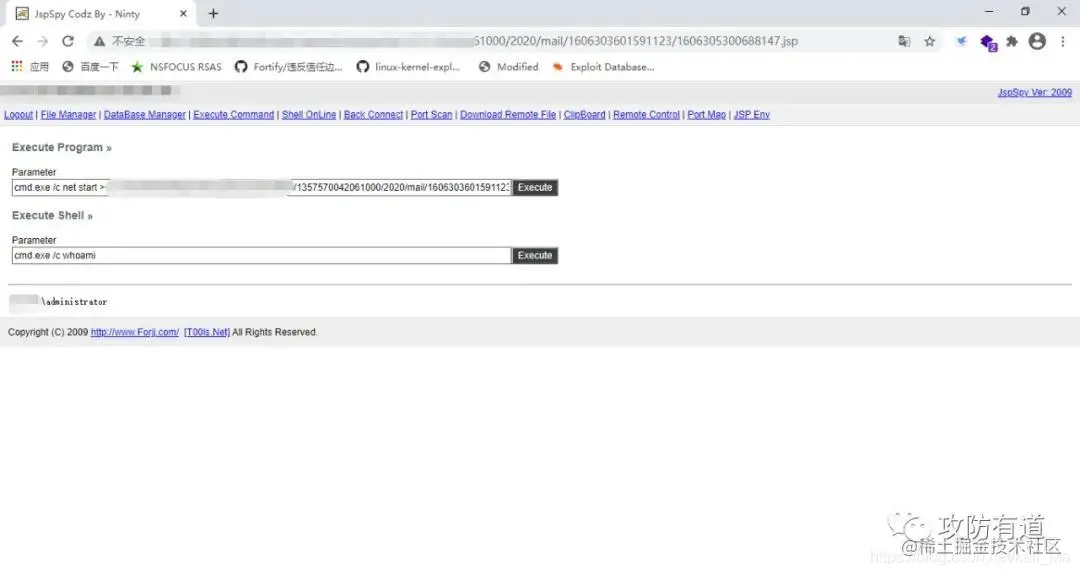The image size is (1080, 575).
Task: Minimize the Chrome window
Action: click(x=989, y=12)
